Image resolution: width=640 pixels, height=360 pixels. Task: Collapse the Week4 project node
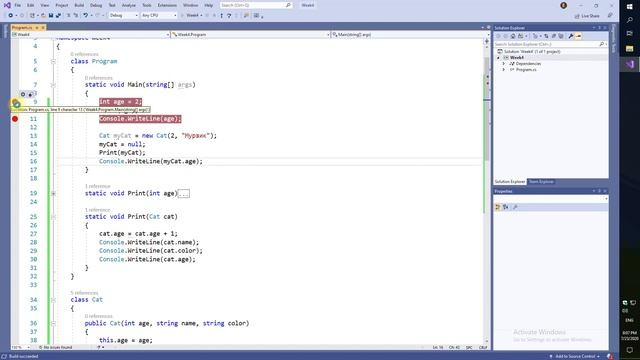pyautogui.click(x=498, y=58)
